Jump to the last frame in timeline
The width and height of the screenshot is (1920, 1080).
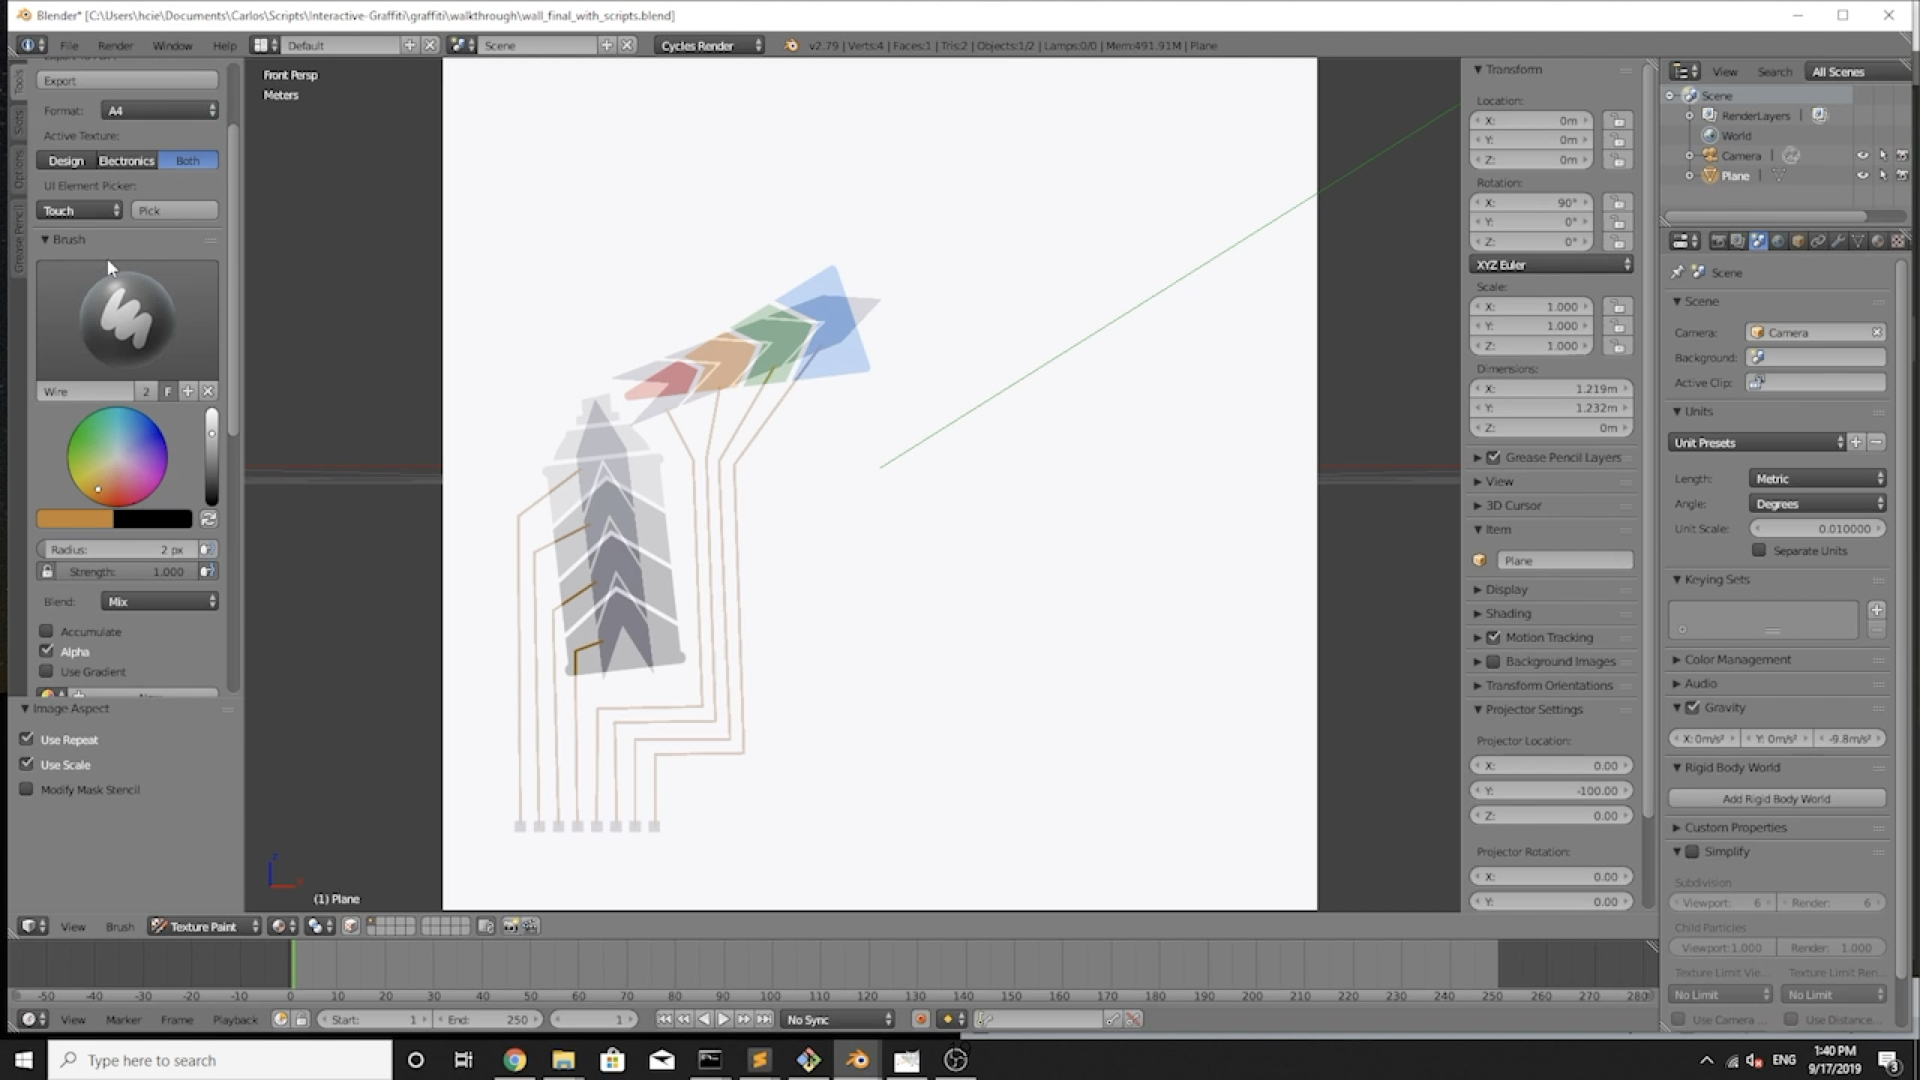[764, 1019]
